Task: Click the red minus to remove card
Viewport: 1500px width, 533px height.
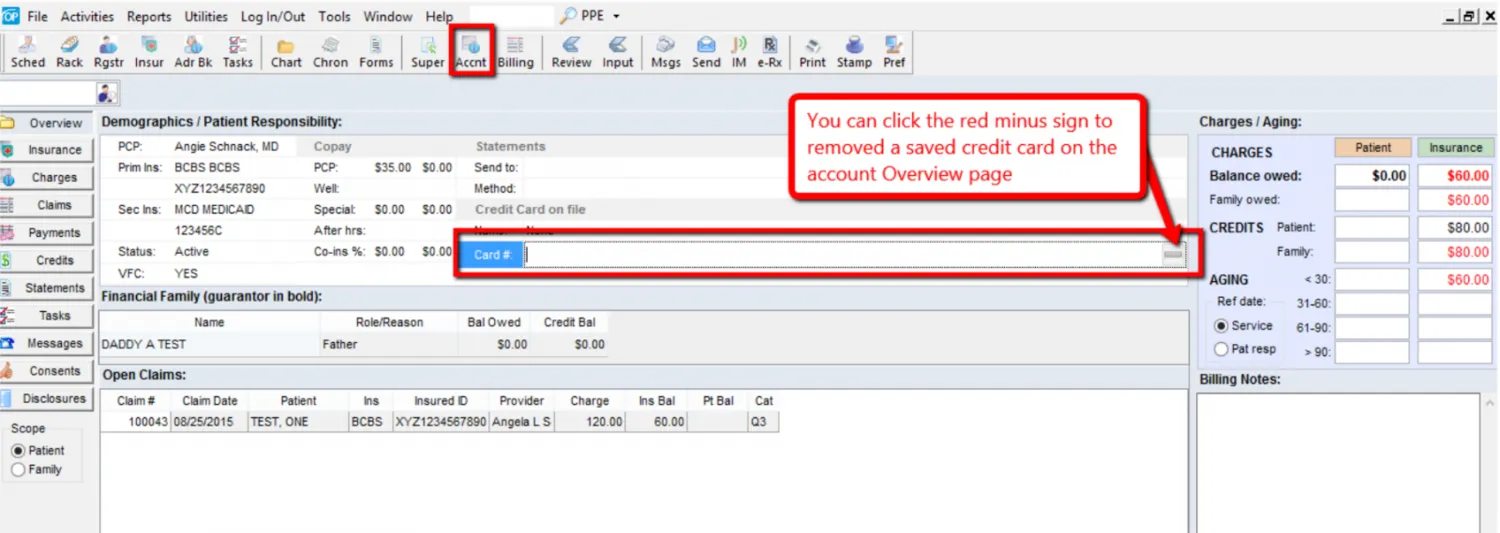Action: click(x=1173, y=255)
